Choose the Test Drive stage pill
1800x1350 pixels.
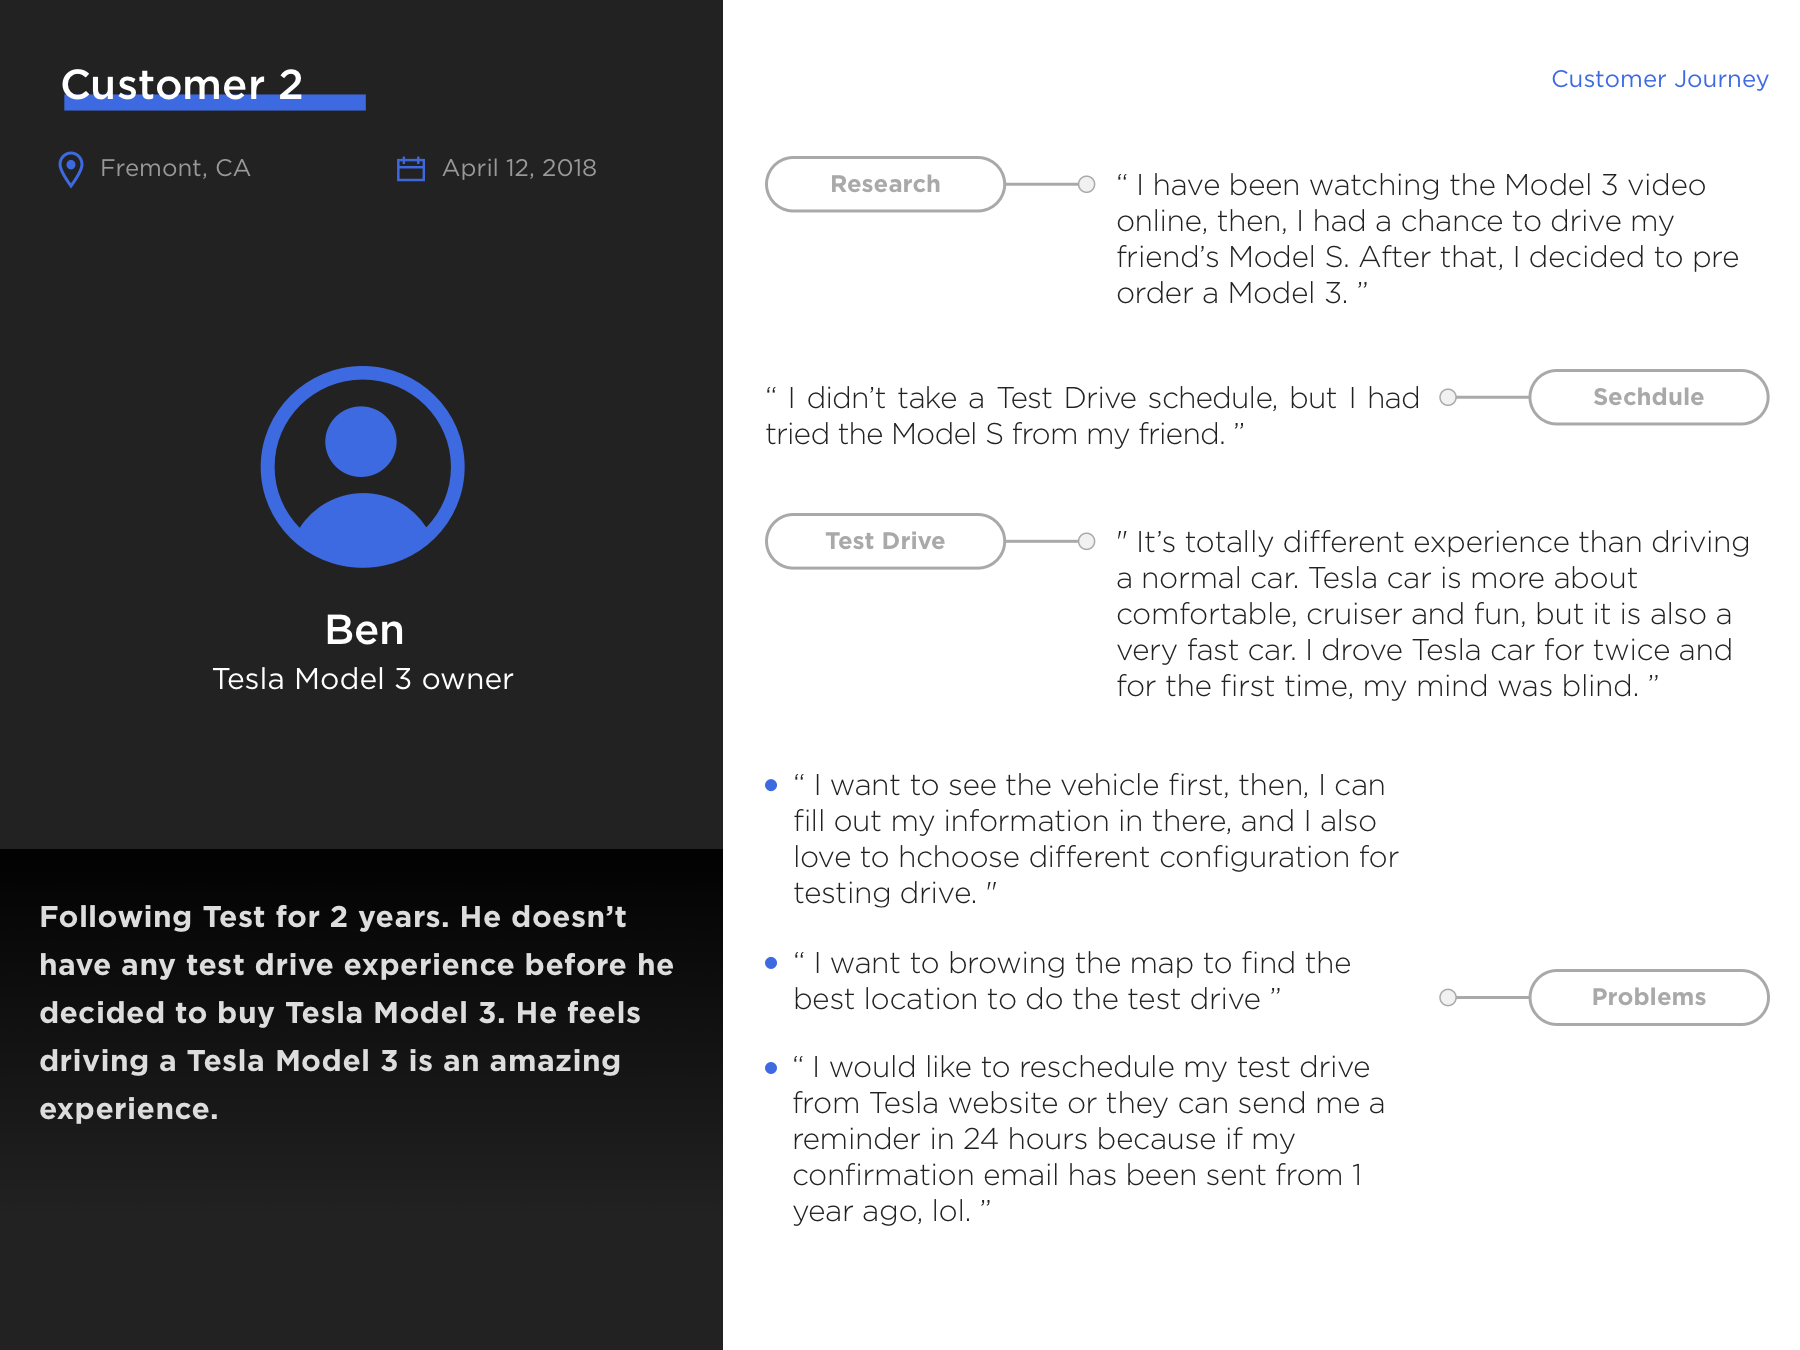pyautogui.click(x=885, y=541)
